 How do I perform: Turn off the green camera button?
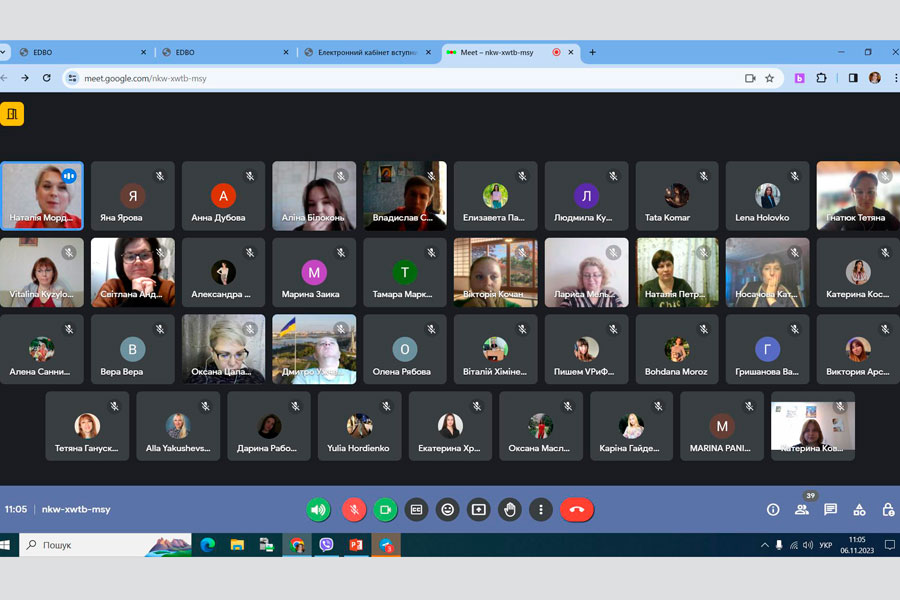click(385, 510)
